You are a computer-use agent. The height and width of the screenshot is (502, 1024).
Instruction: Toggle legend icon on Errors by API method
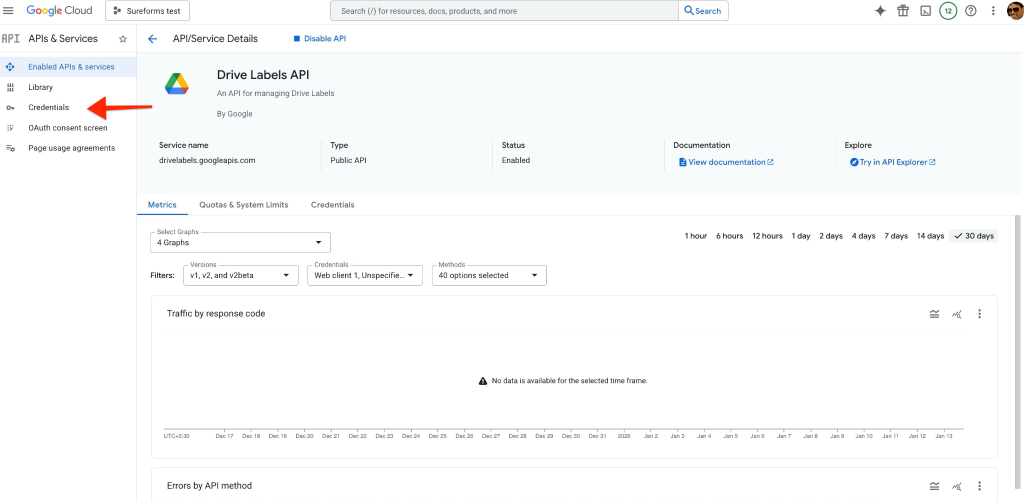[x=935, y=486]
